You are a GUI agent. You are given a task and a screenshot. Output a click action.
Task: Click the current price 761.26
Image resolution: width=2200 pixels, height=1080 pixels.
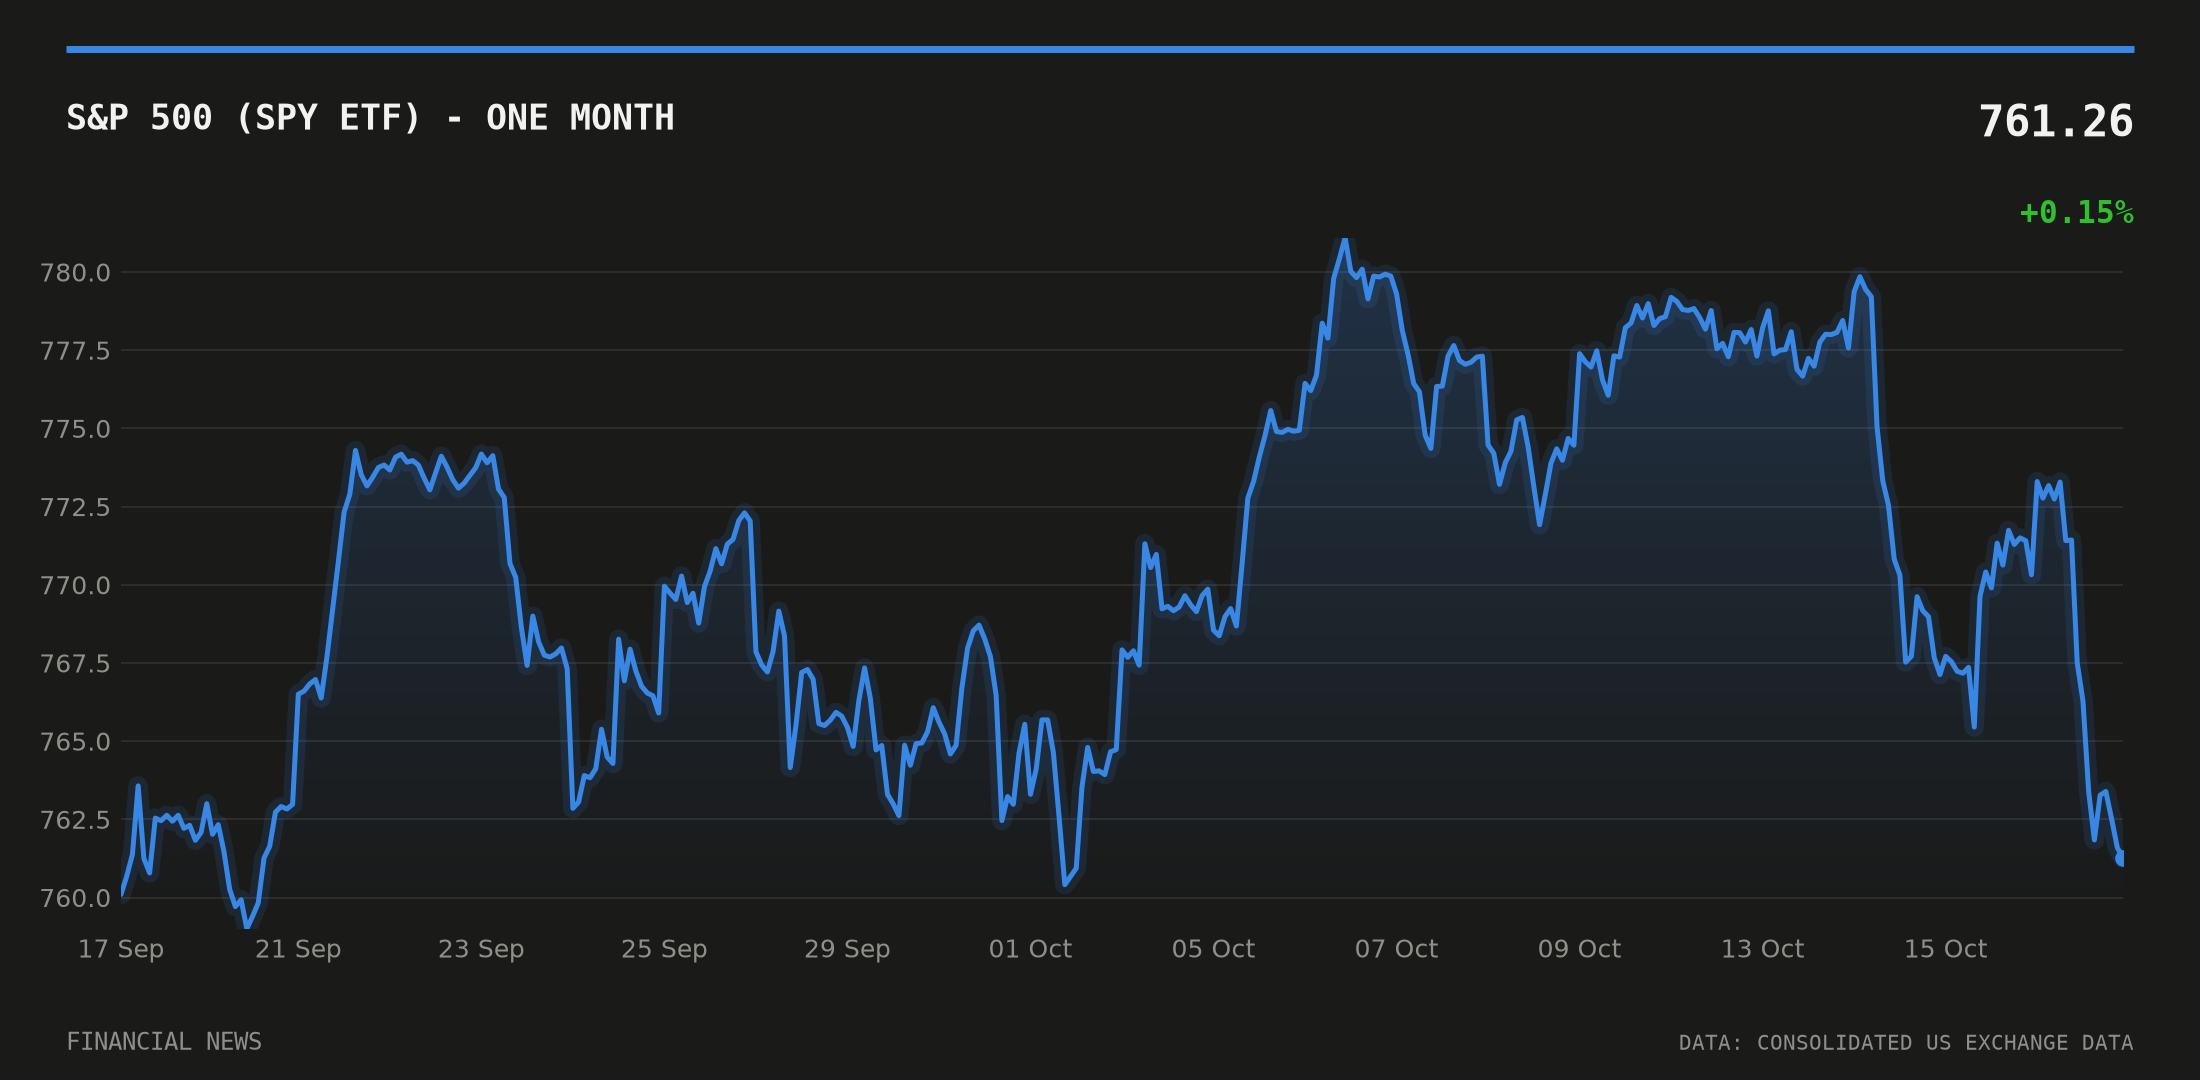[2056, 122]
